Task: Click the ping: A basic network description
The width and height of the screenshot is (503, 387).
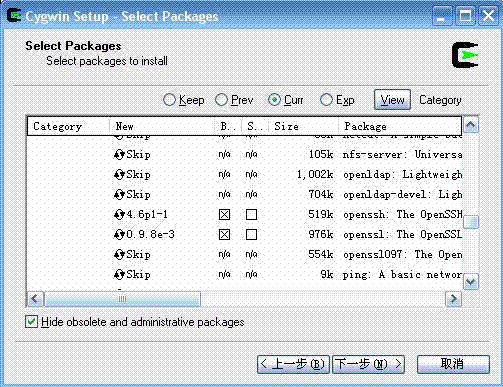Action: coord(403,275)
